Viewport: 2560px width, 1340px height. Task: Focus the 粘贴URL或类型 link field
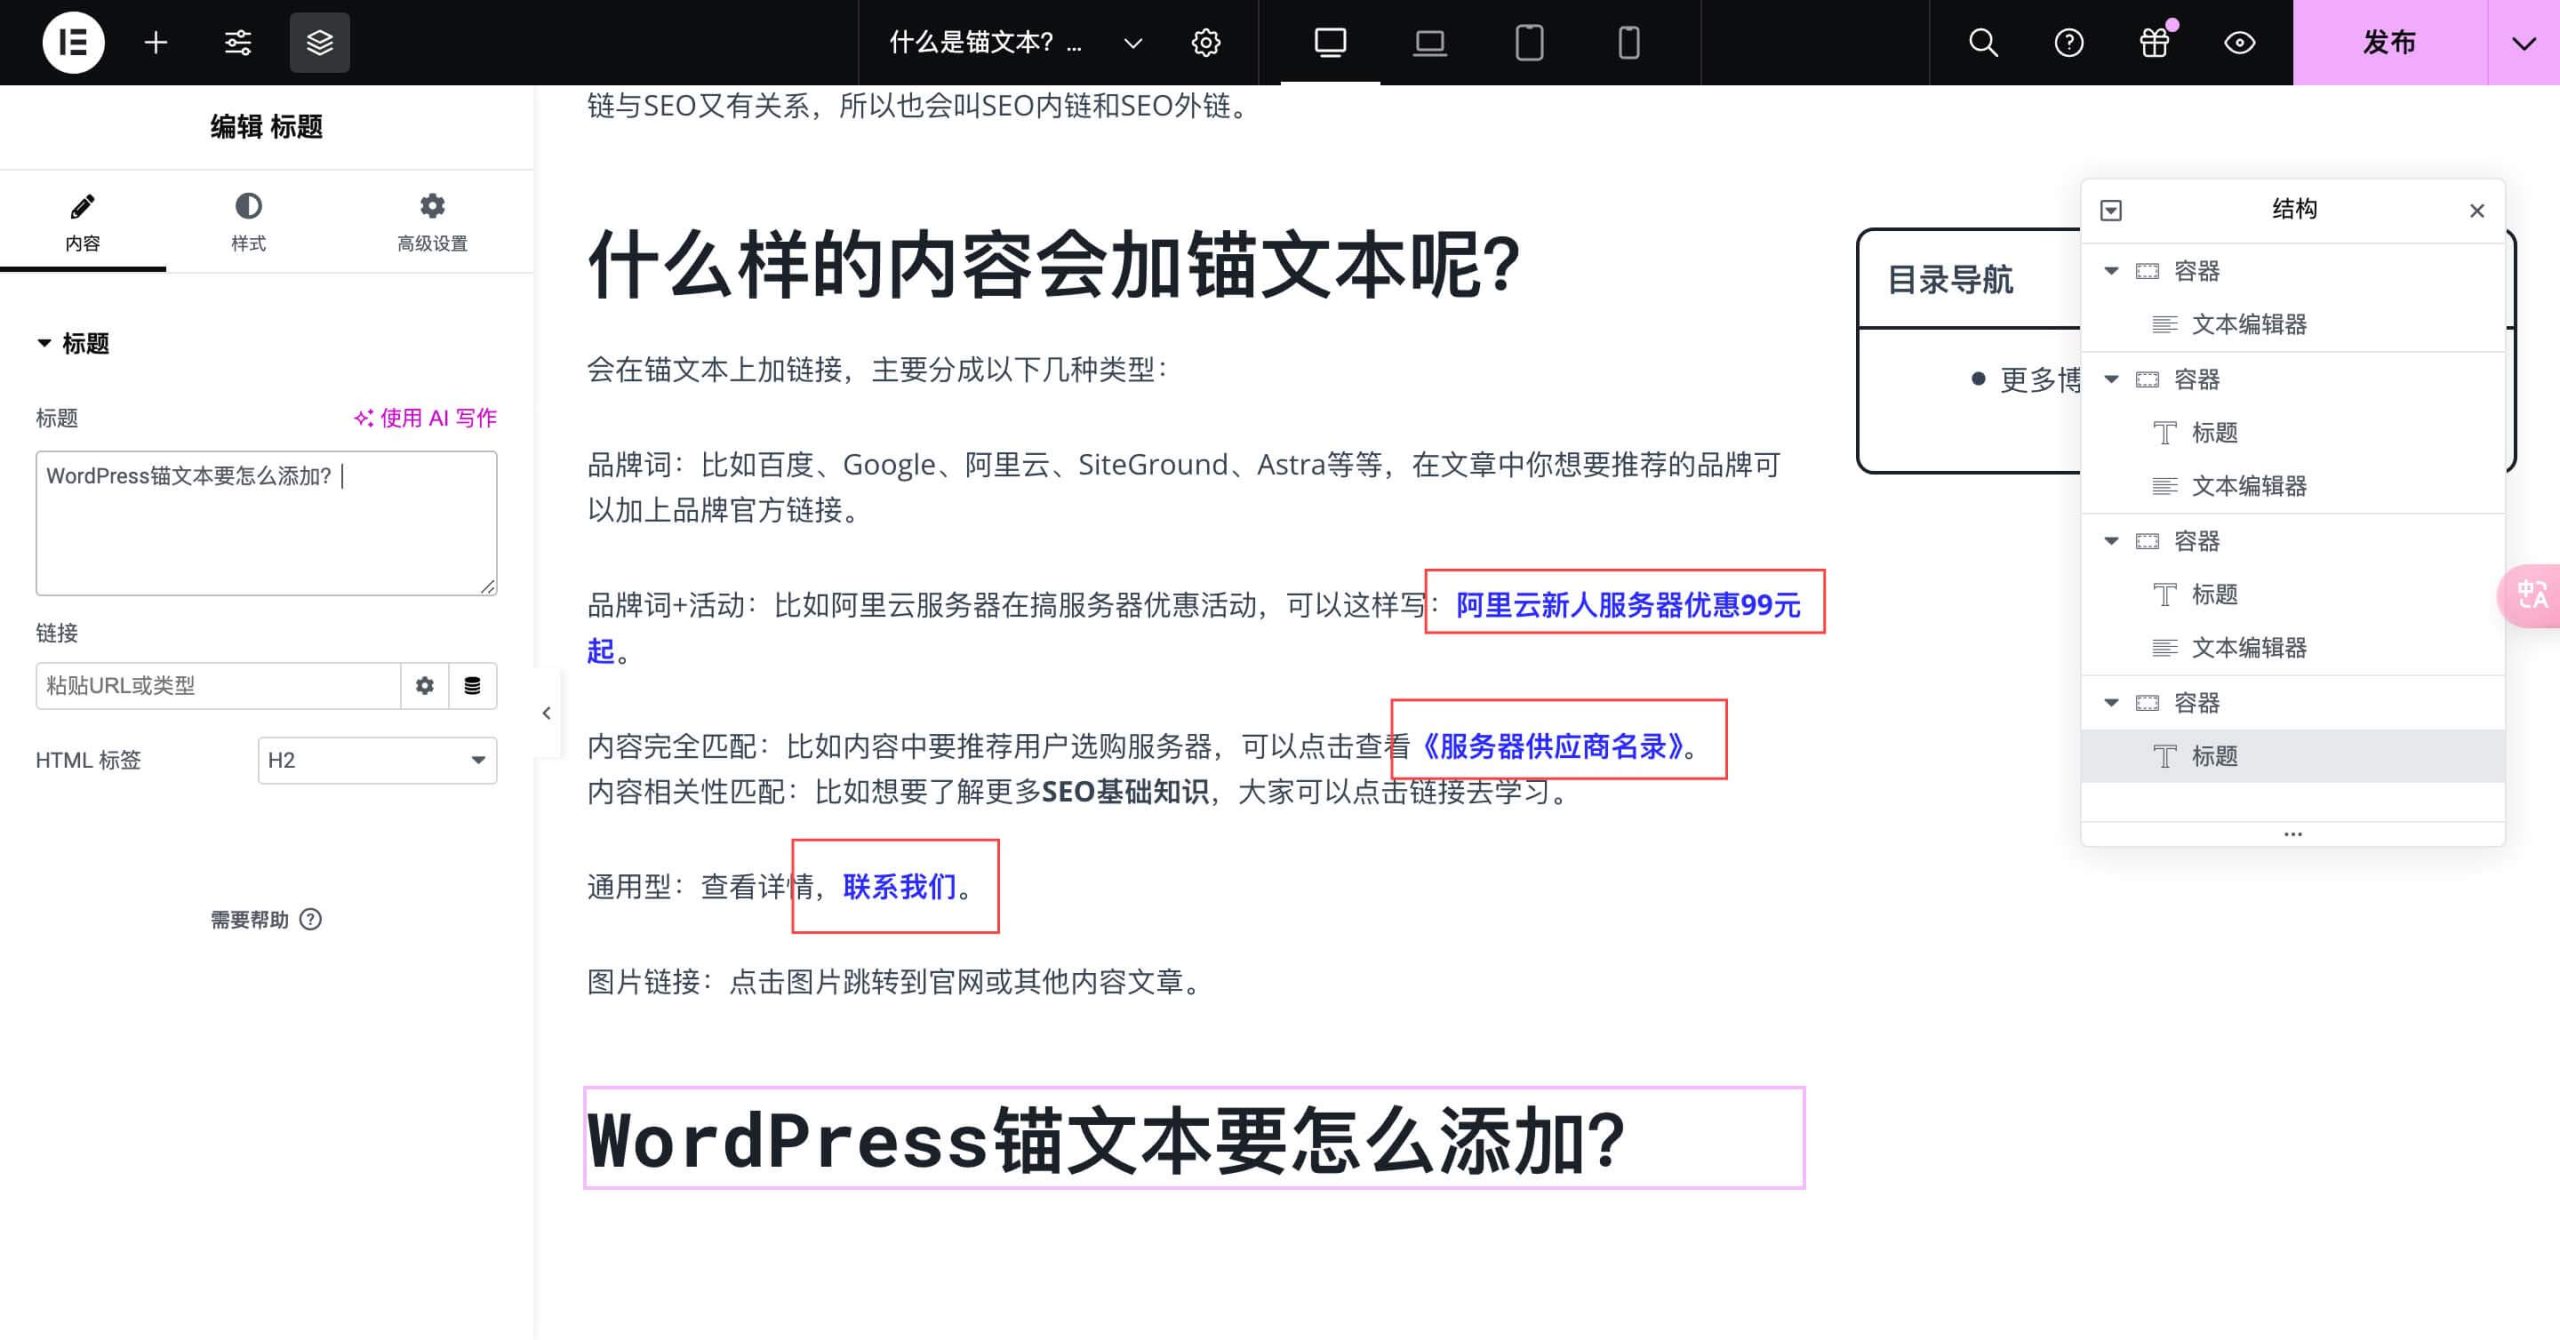click(218, 685)
